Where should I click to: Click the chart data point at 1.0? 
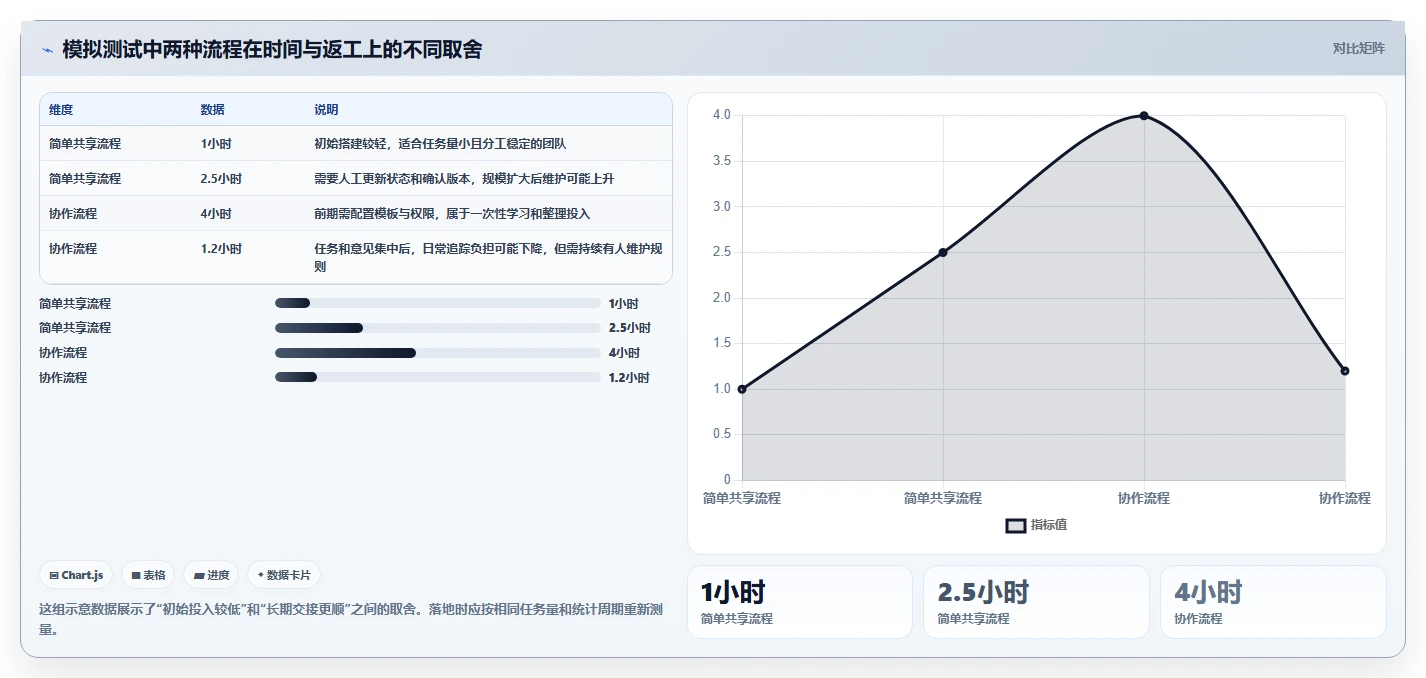coord(742,389)
